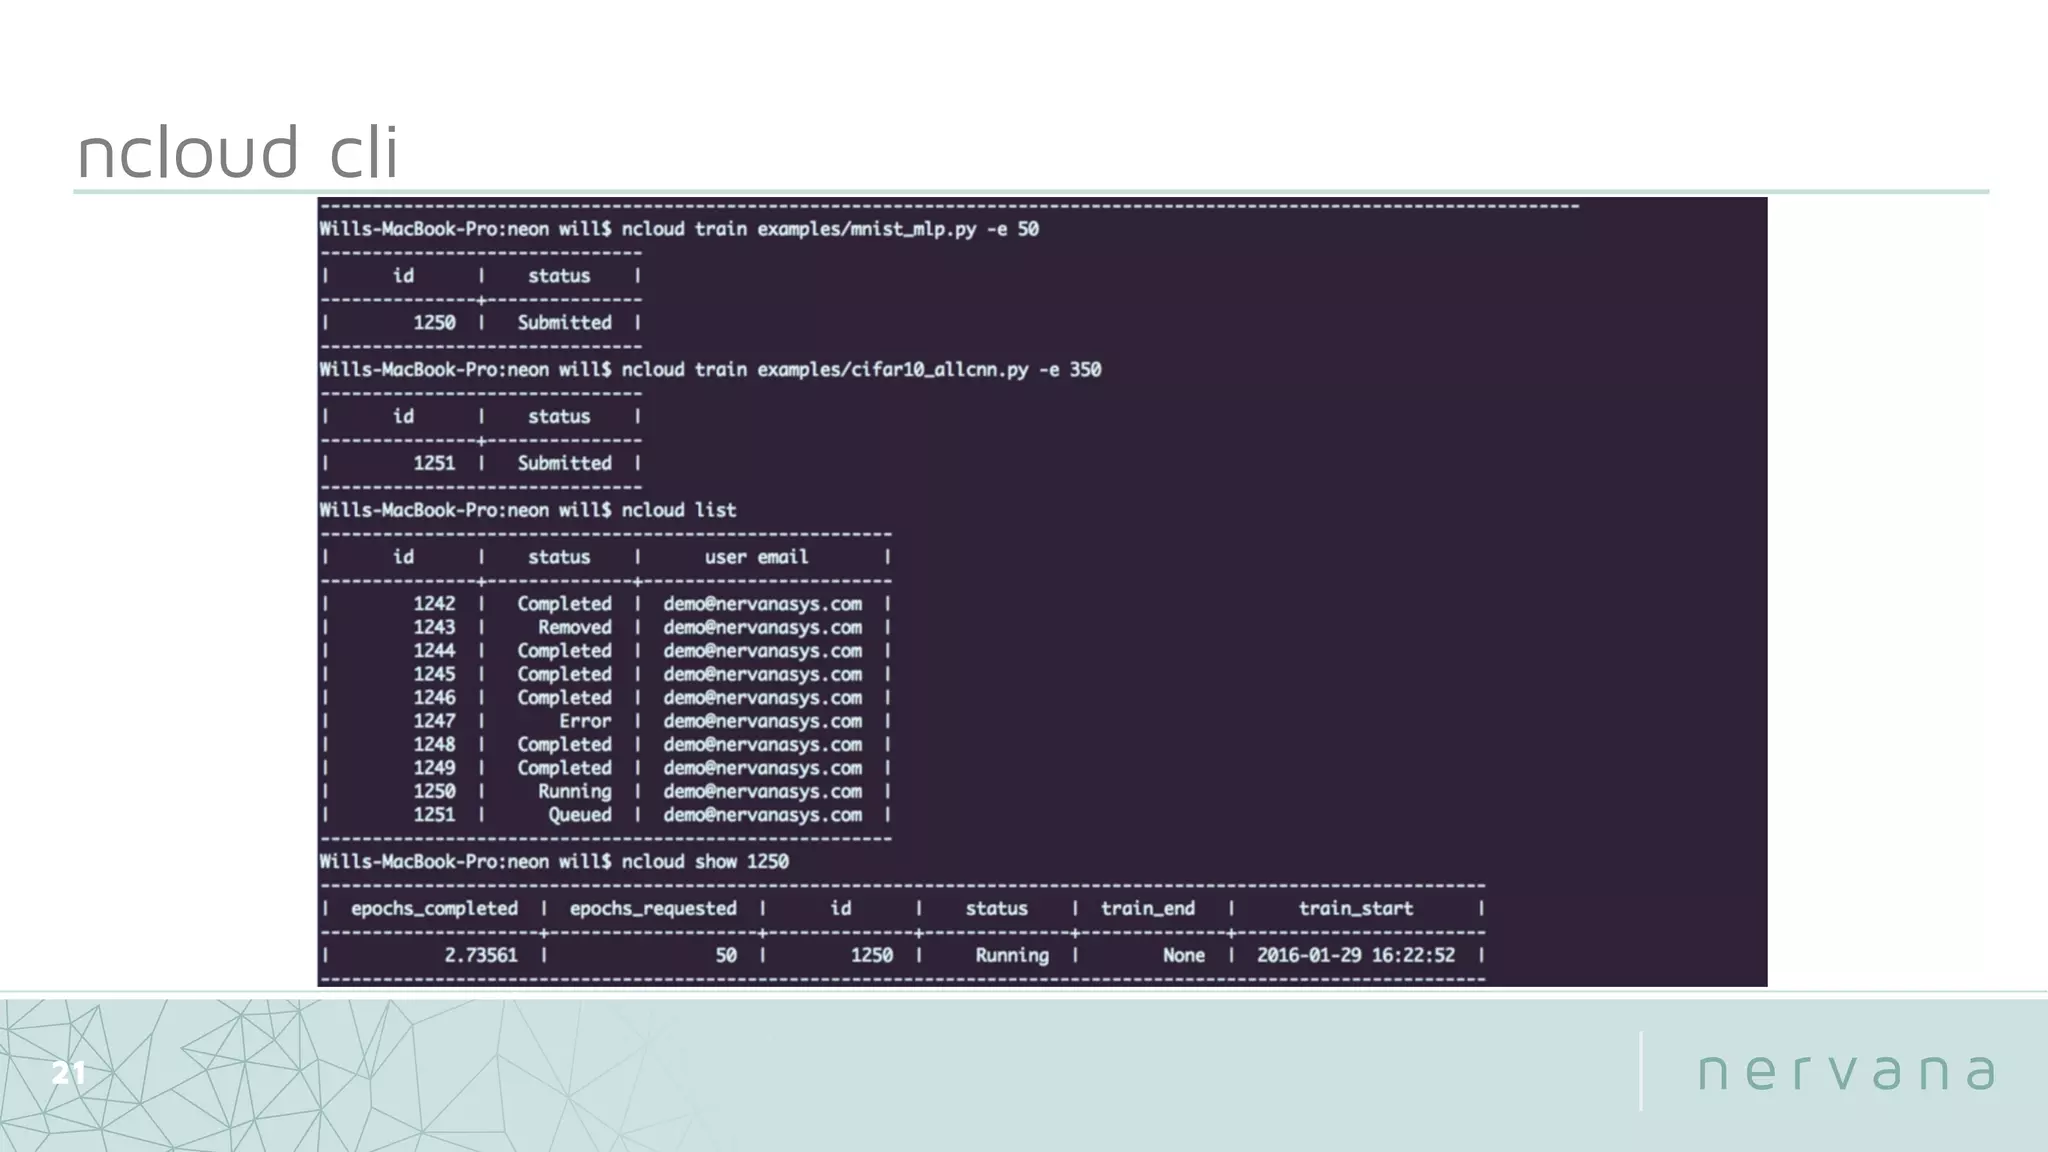Click the timestamp 2016-01-29 16:22:52
This screenshot has height=1152, width=2048.
[1356, 956]
